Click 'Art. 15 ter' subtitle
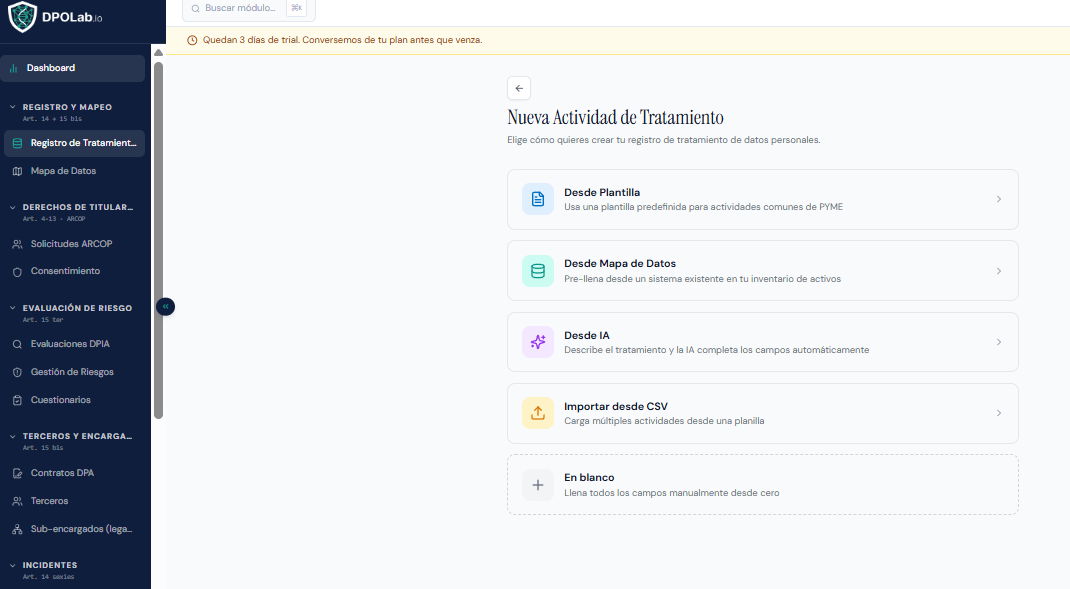Image resolution: width=1070 pixels, height=589 pixels. (43, 319)
